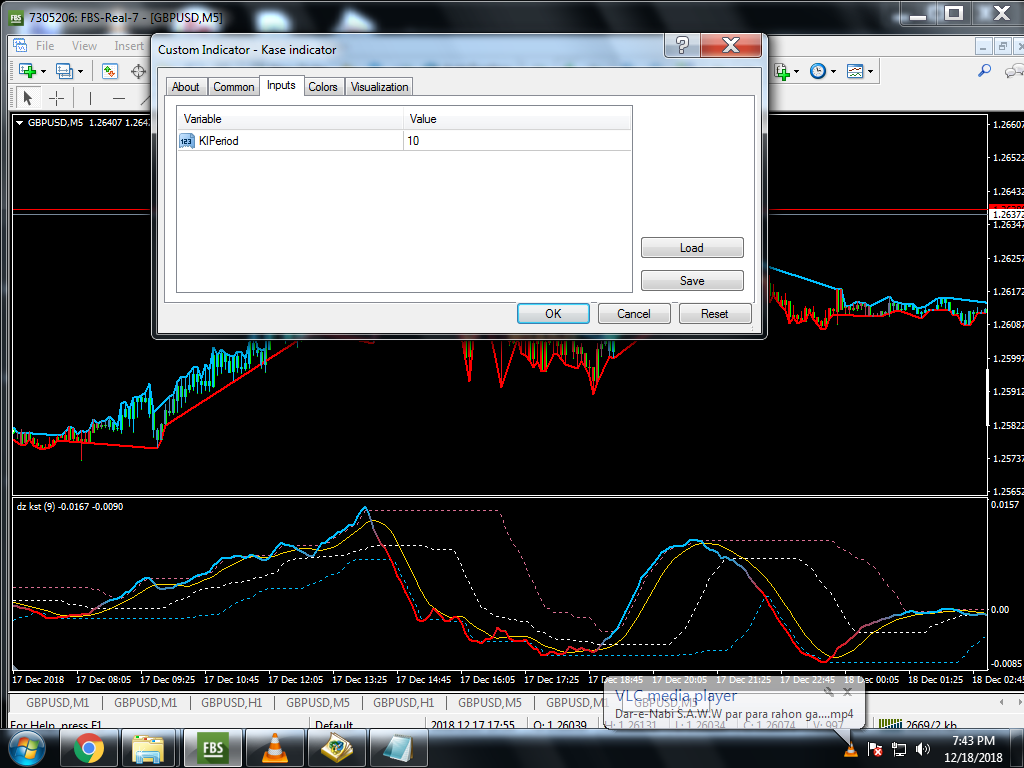Screen dimensions: 1024x768
Task: Select the vertical line drawing tool
Action: (90, 98)
